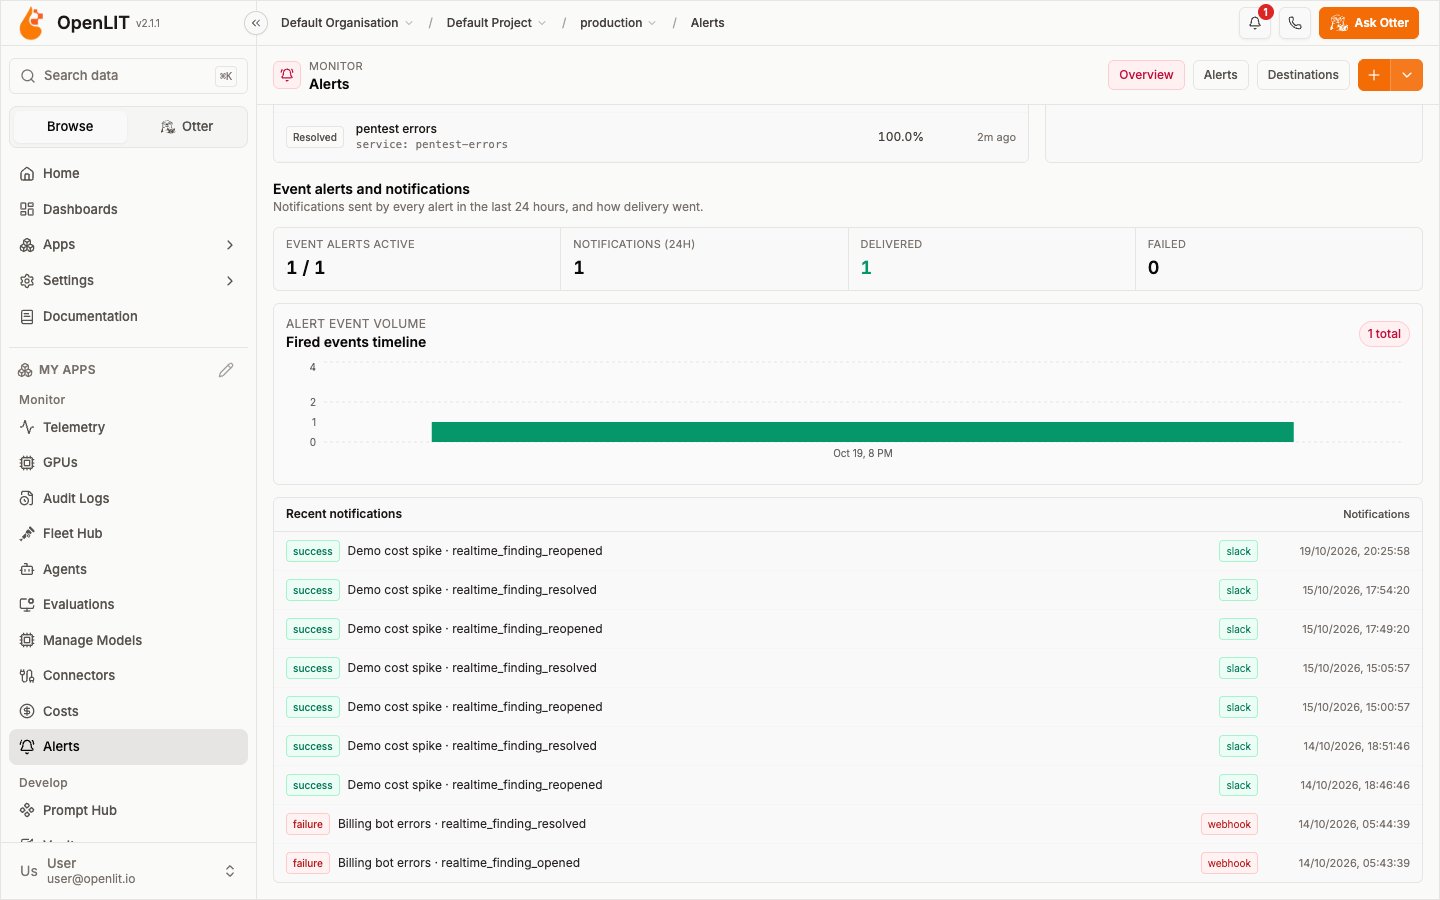1440x900 pixels.
Task: Open Connectors in sidebar
Action: pos(128,675)
